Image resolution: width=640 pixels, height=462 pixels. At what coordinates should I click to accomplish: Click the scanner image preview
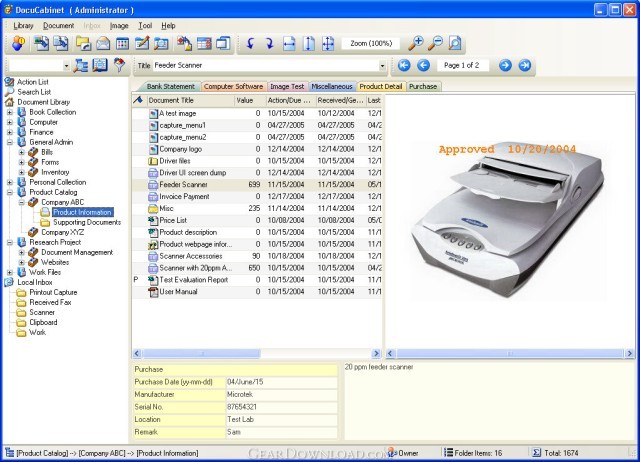tap(508, 222)
